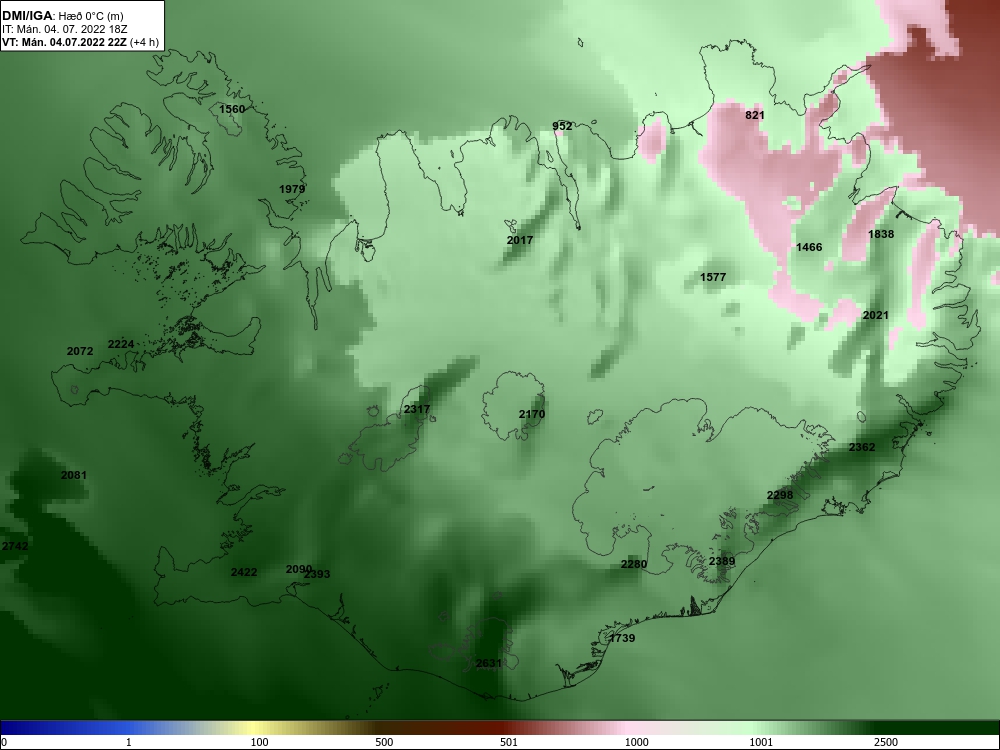
Task: Click the 500 legend label
Action: 384,742
